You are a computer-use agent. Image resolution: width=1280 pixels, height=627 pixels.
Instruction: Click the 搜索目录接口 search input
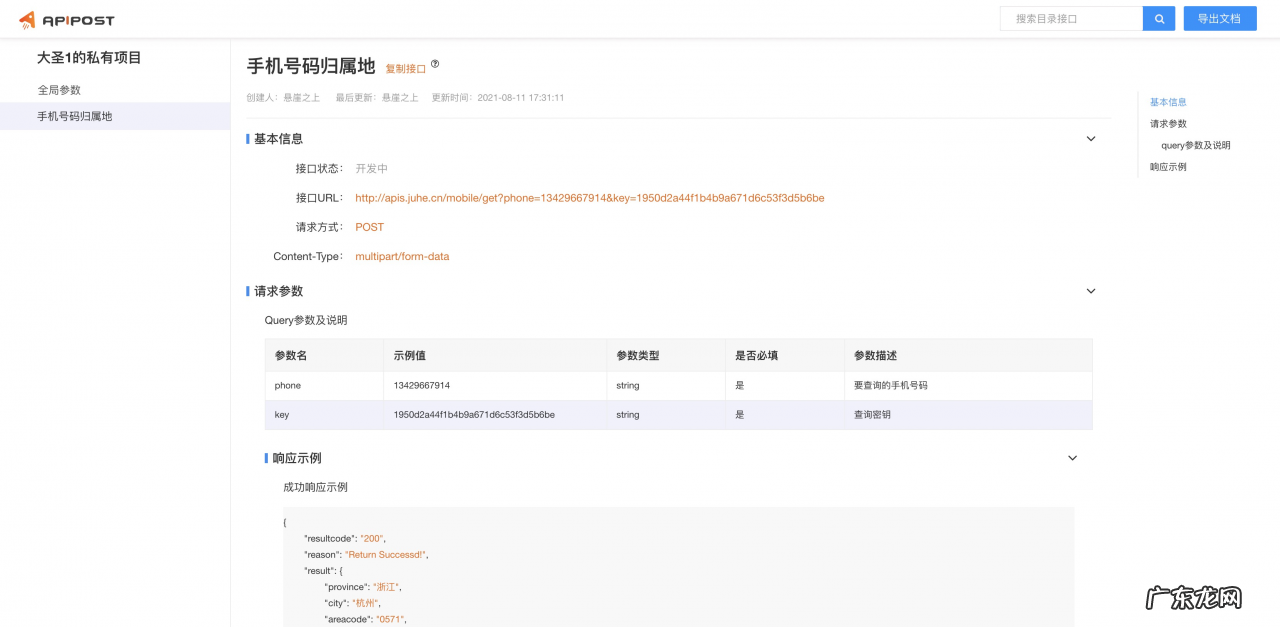tap(1070, 18)
